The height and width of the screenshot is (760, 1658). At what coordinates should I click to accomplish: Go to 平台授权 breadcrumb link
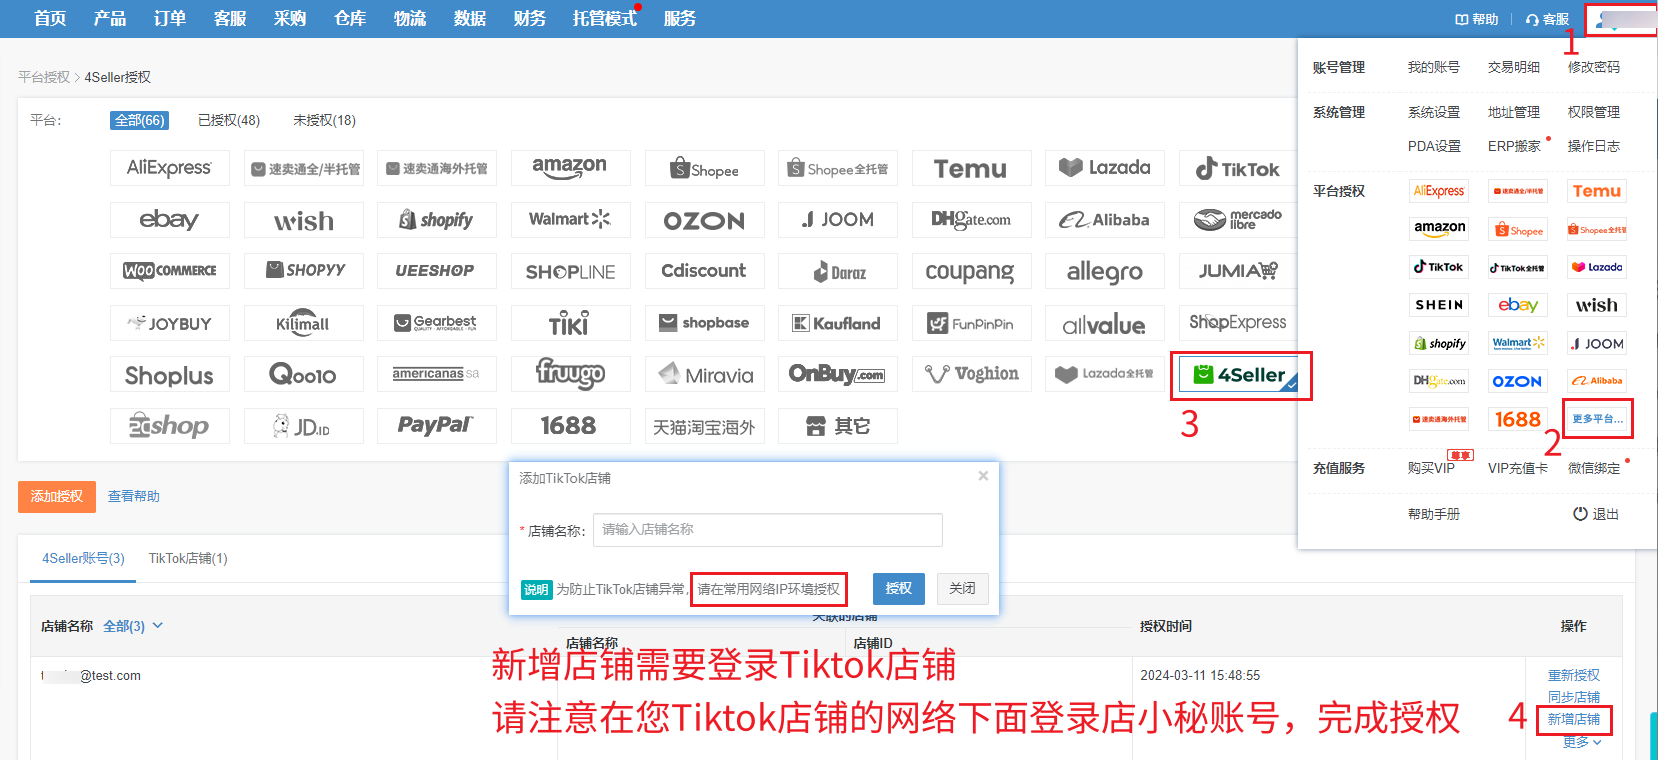pos(44,77)
